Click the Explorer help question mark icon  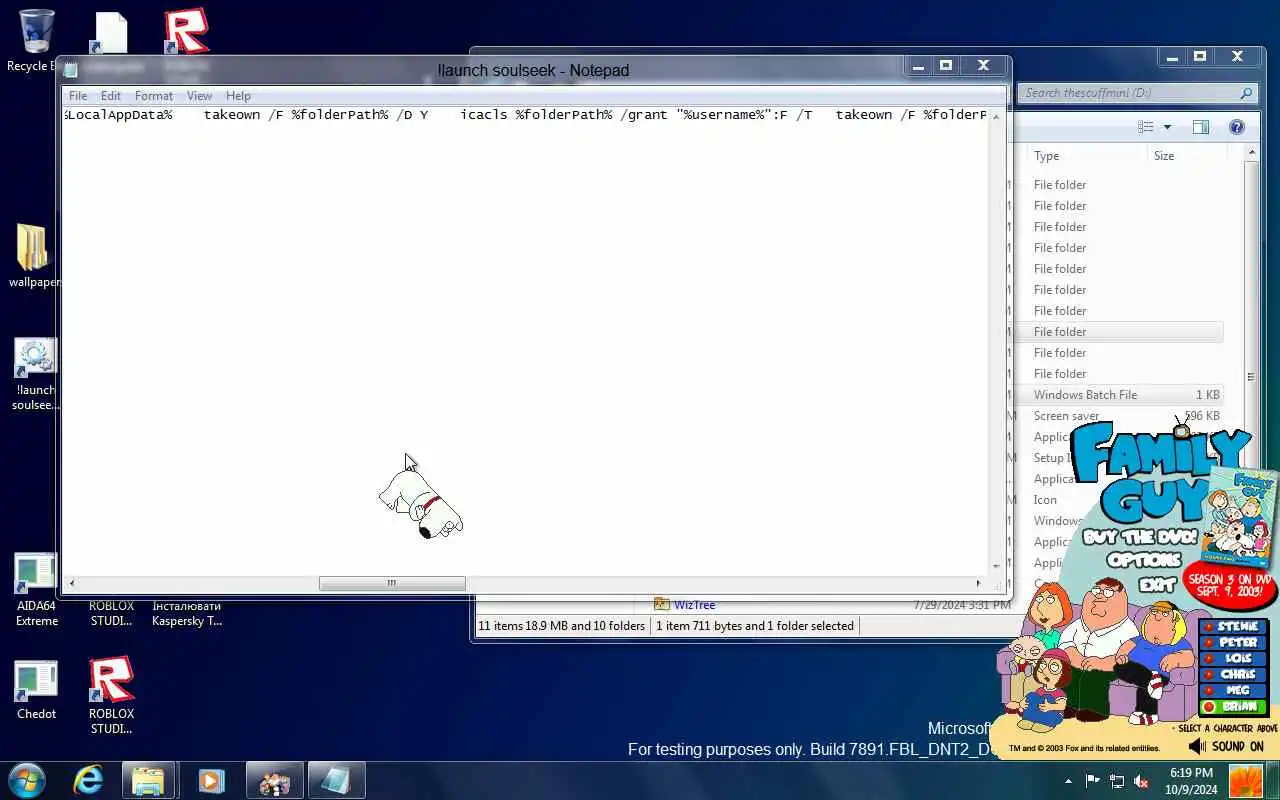1236,127
